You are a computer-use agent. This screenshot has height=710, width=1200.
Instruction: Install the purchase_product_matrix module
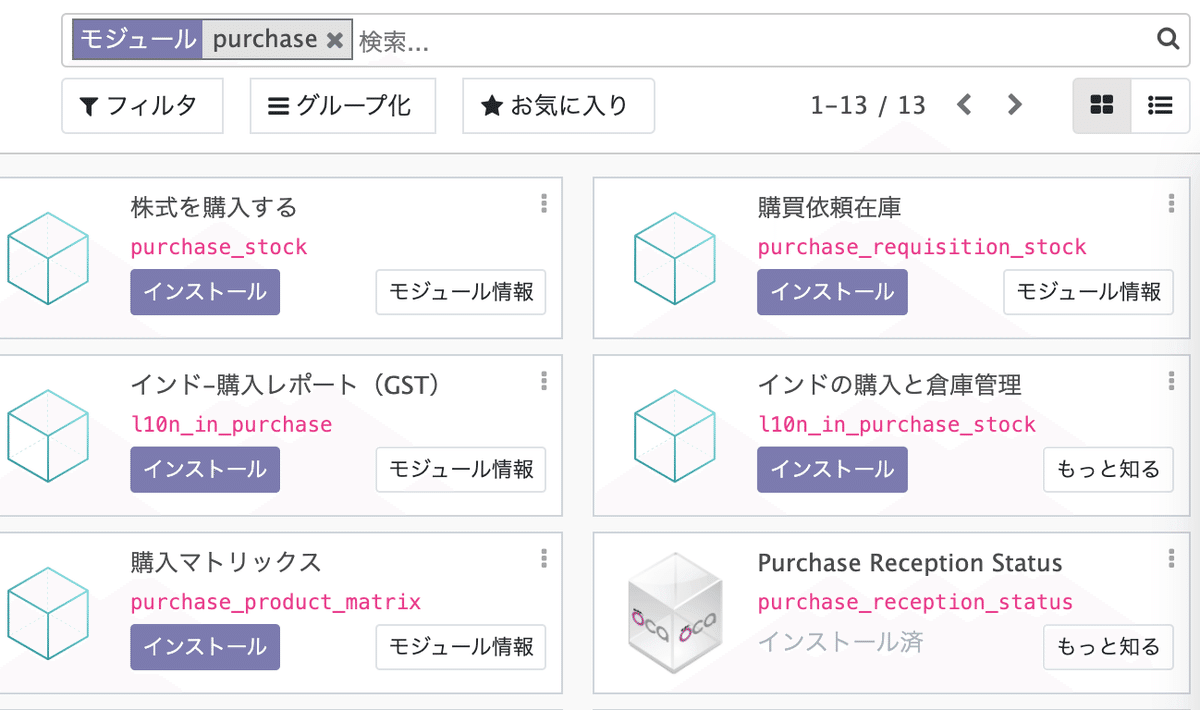point(204,646)
